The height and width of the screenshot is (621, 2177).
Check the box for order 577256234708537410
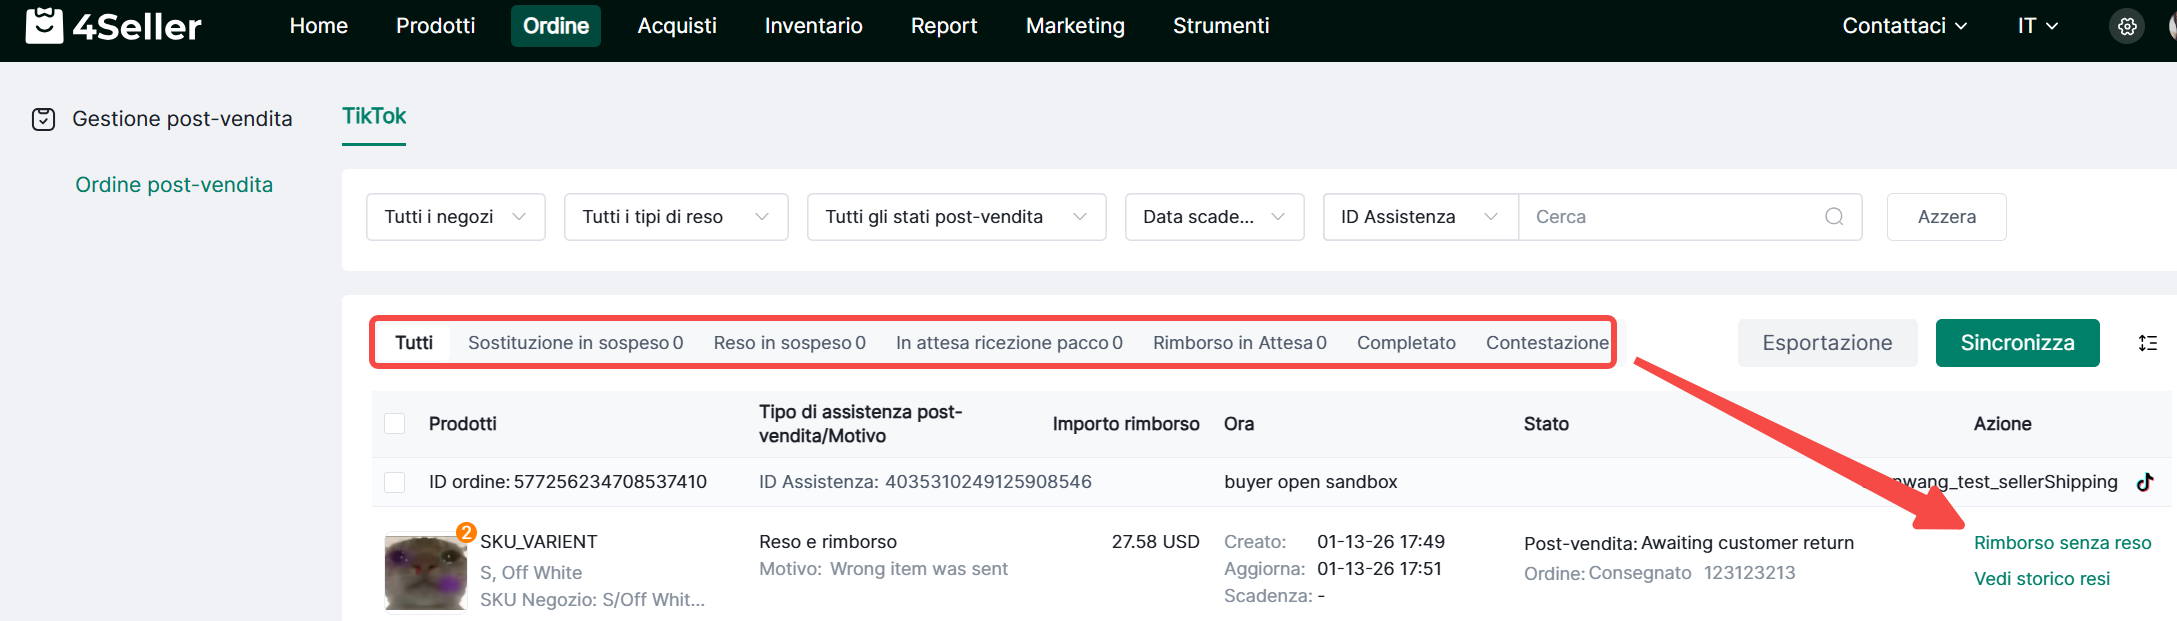(x=395, y=482)
